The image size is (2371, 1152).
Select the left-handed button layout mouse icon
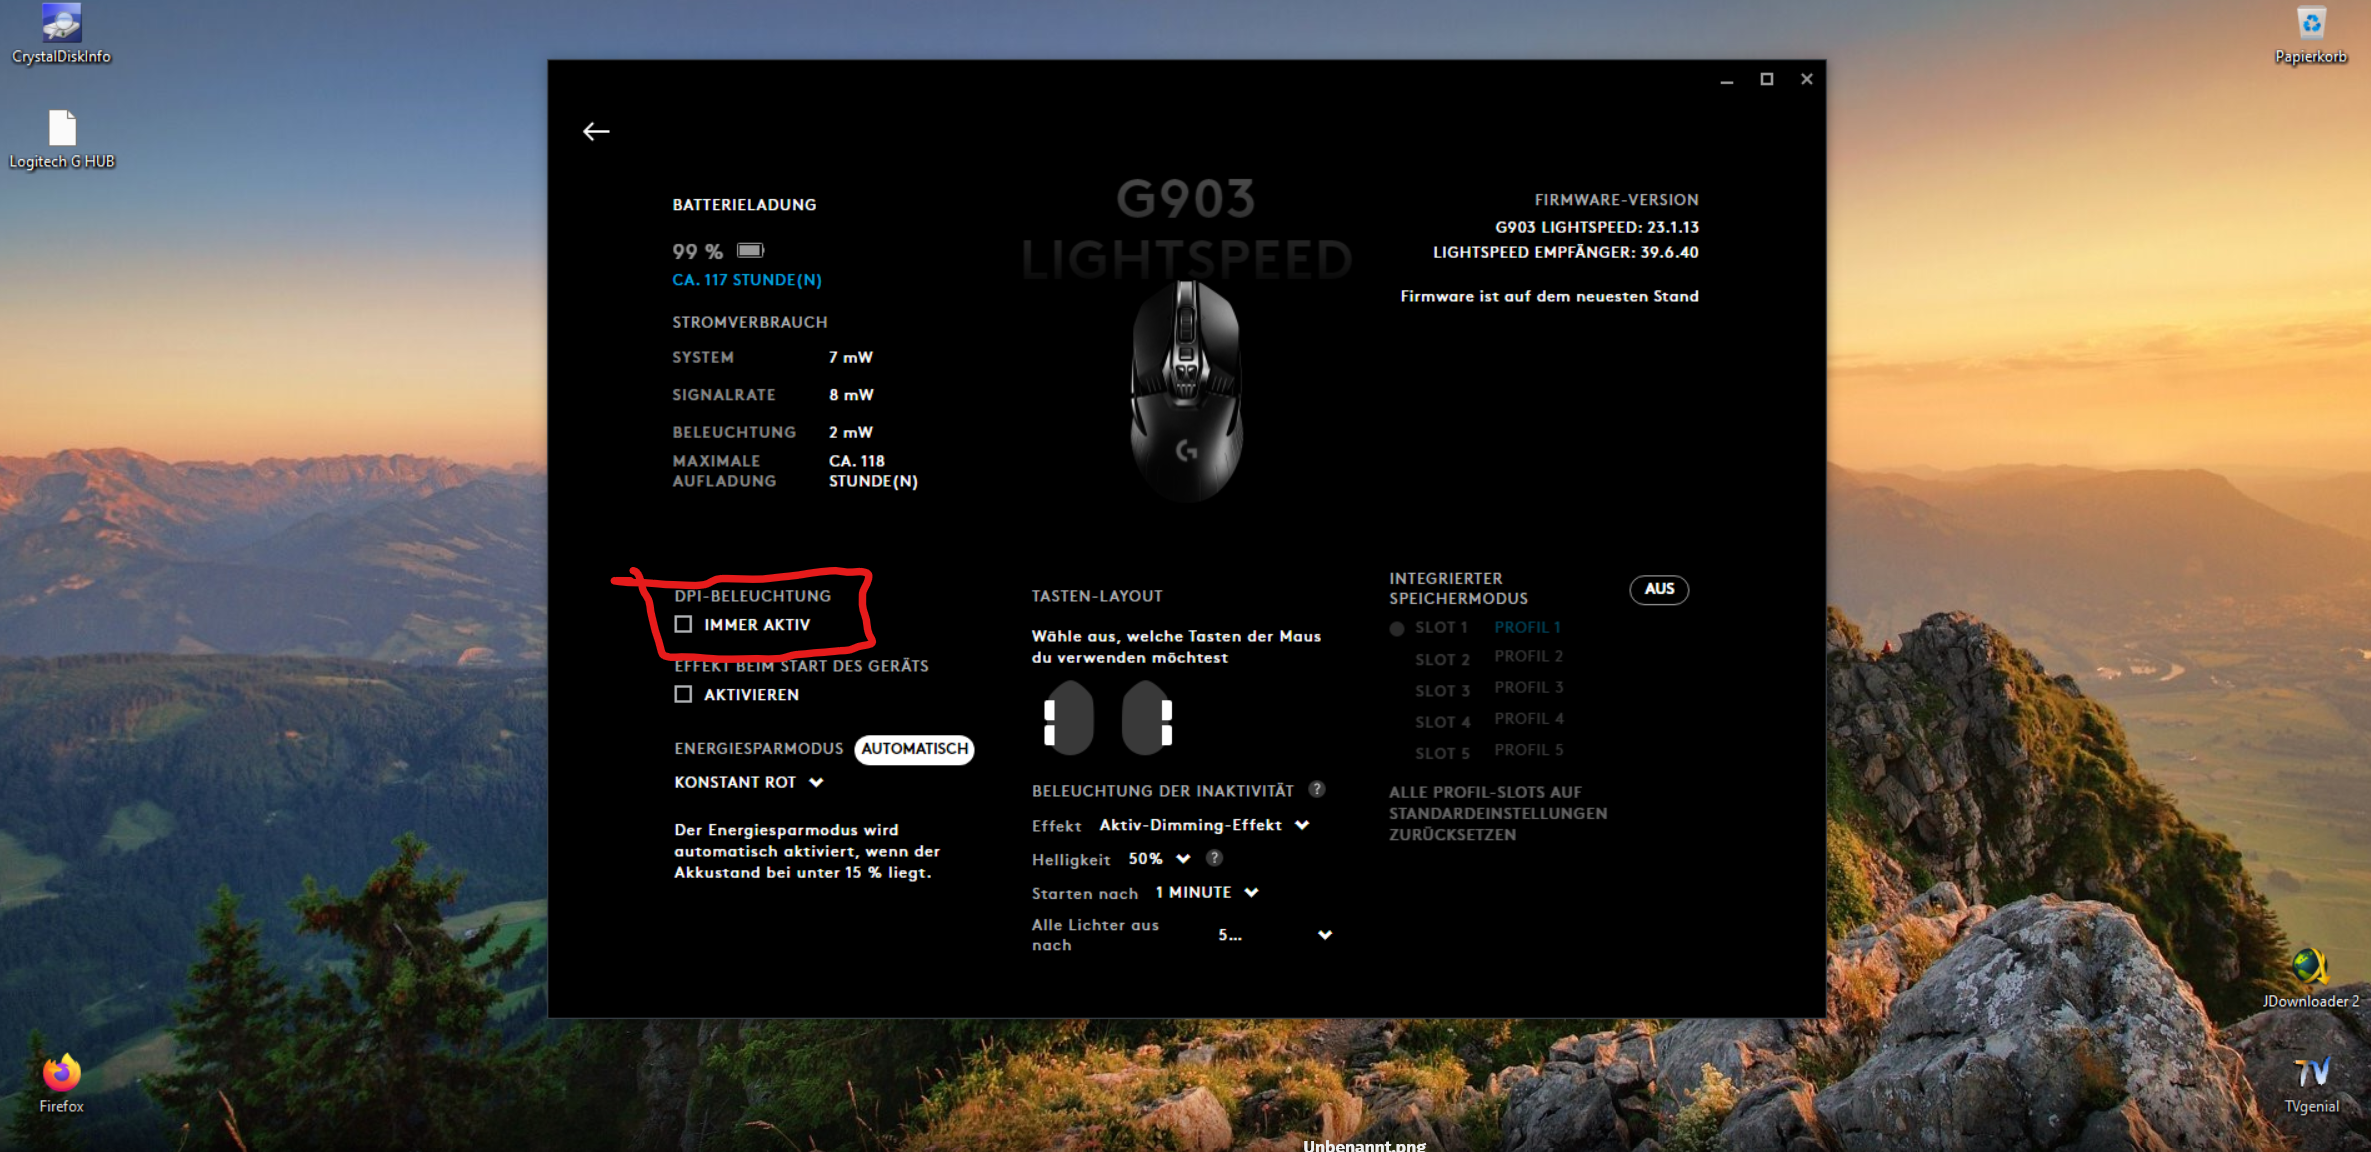pyautogui.click(x=1067, y=719)
